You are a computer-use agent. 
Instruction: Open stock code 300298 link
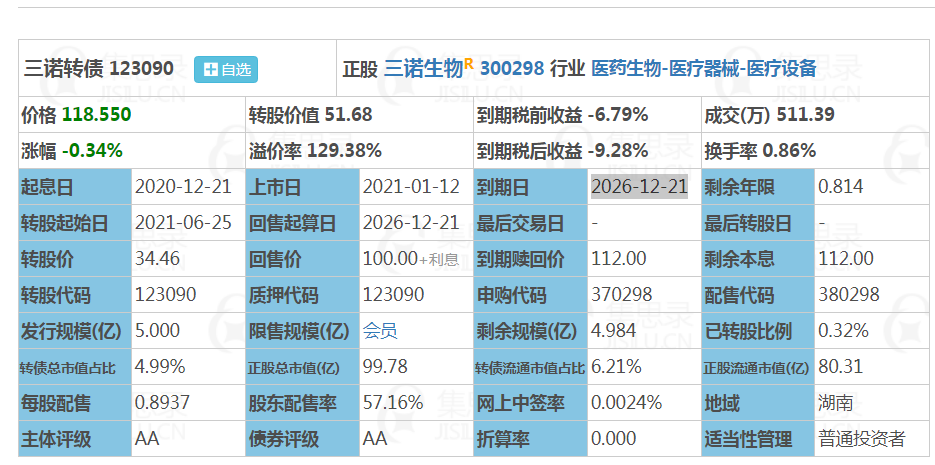click(512, 69)
